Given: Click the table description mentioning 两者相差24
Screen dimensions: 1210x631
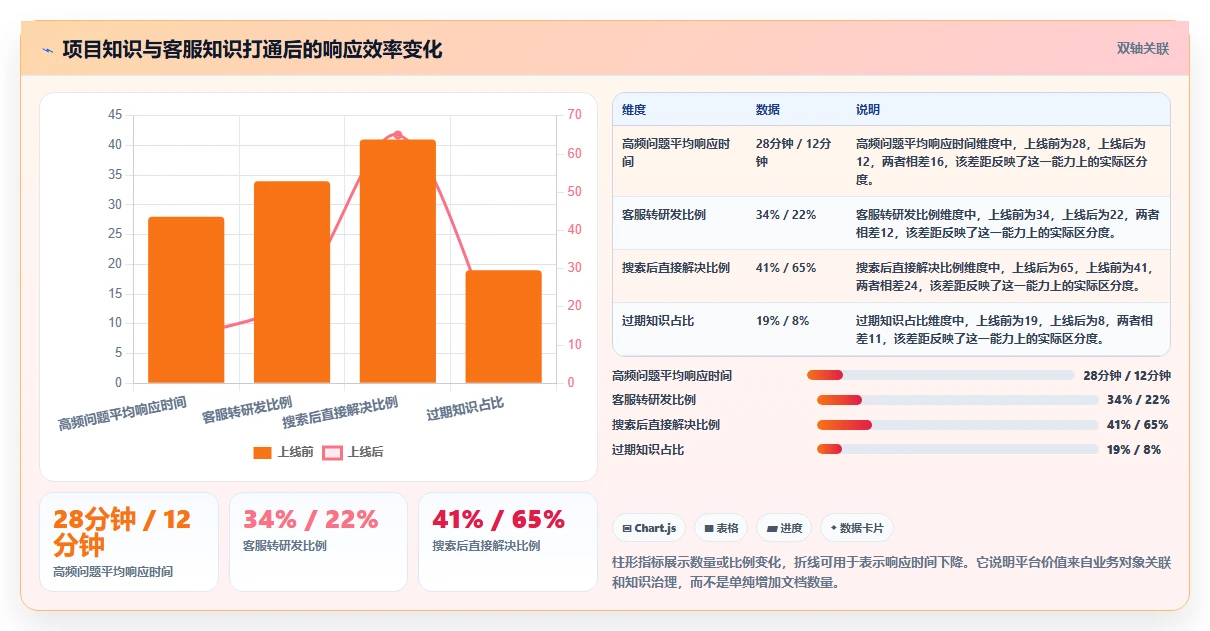Looking at the screenshot, I should [x=1008, y=277].
